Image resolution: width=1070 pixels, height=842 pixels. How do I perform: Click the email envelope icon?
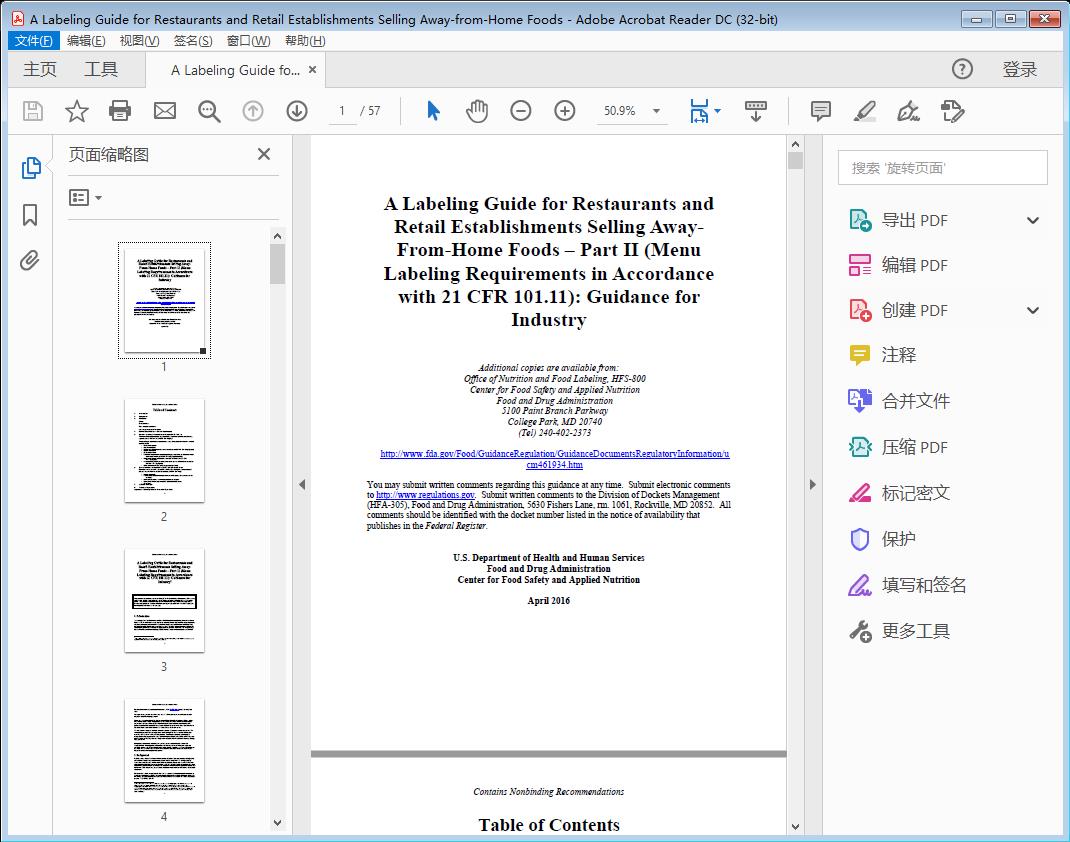tap(164, 111)
